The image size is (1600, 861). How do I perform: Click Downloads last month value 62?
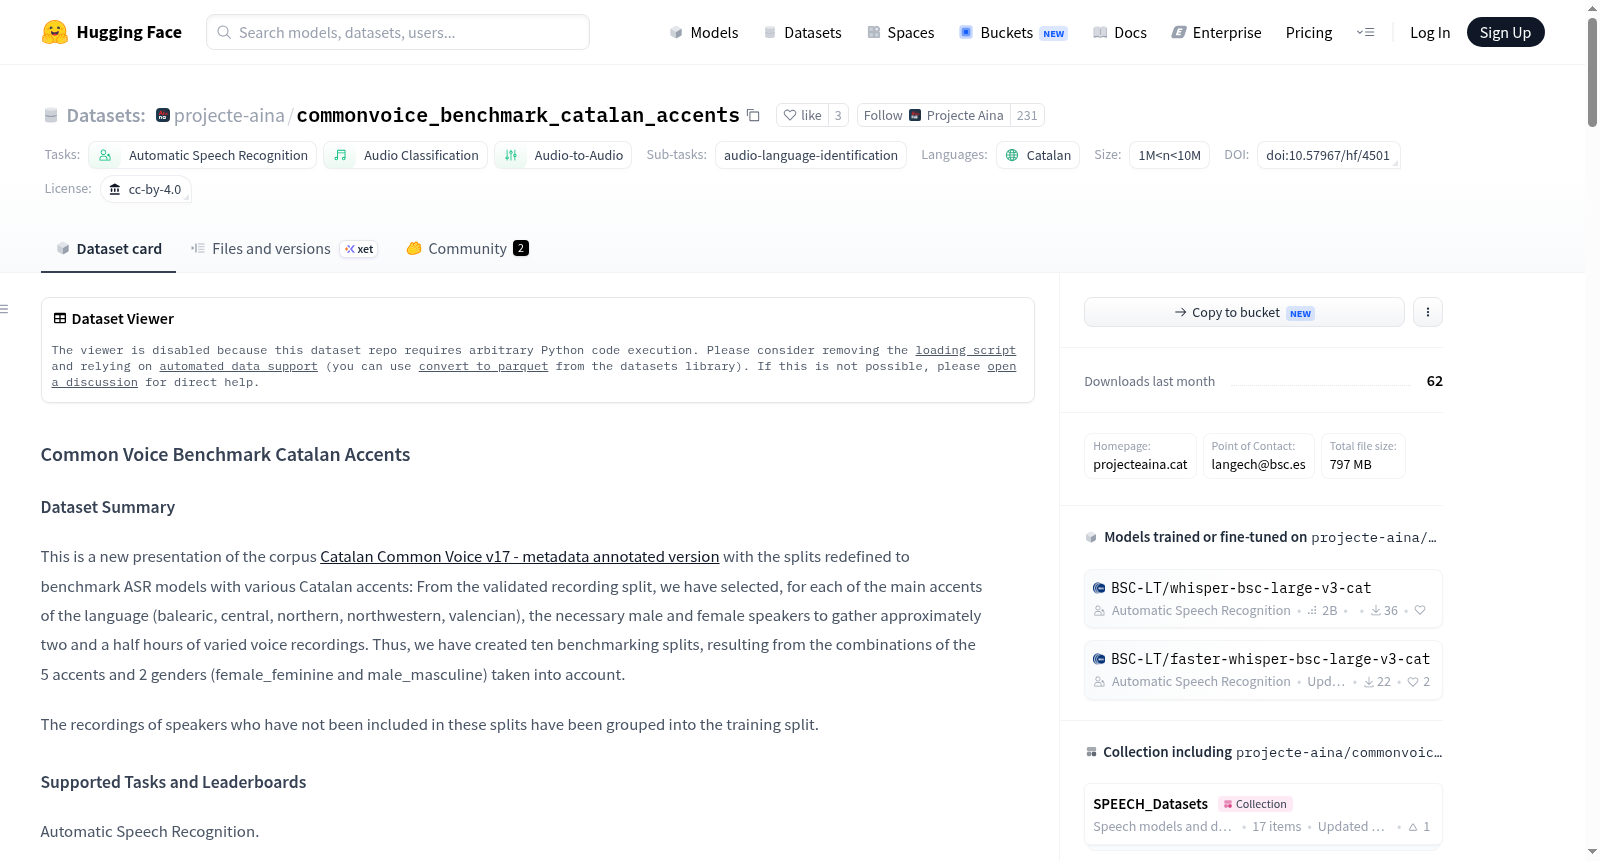coord(1434,381)
